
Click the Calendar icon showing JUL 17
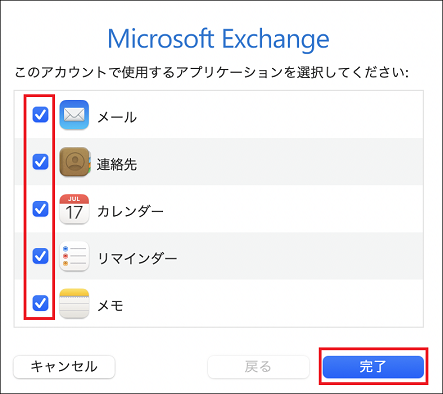74,209
